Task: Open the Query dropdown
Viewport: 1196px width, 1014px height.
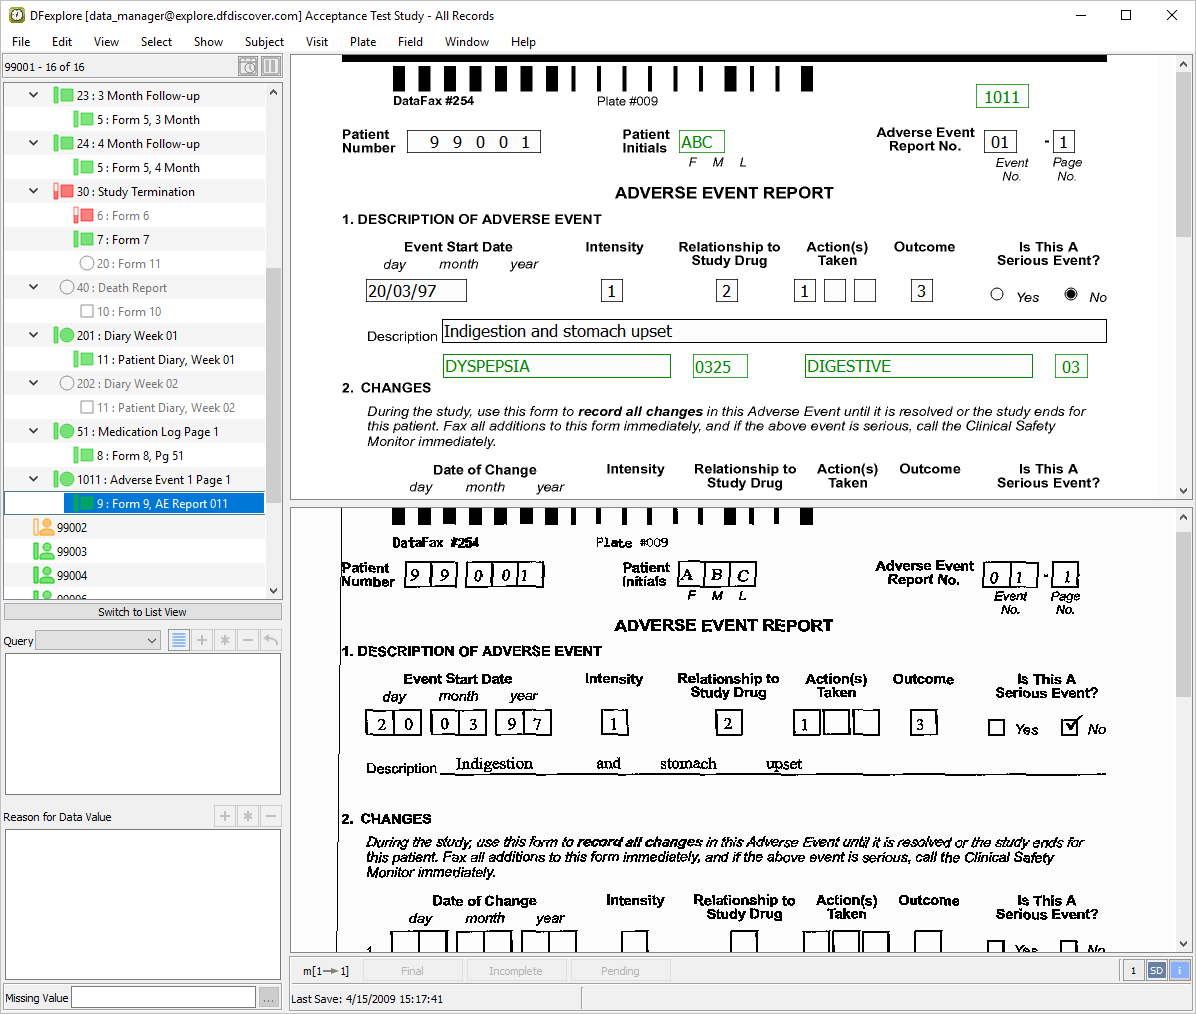Action: pos(98,641)
